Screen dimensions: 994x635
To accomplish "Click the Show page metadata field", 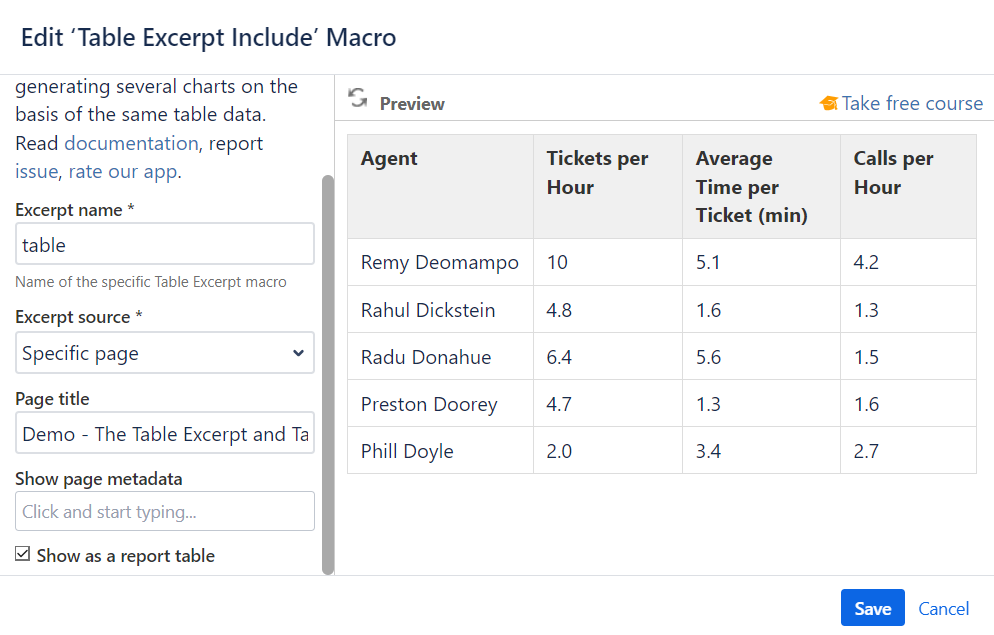I will 165,511.
